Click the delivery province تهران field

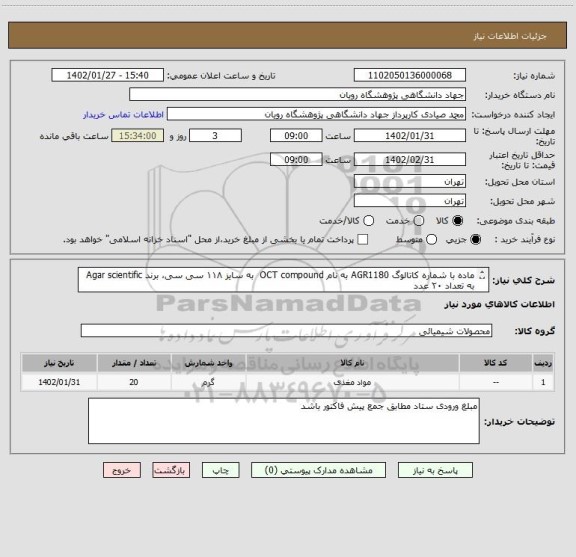coord(410,182)
